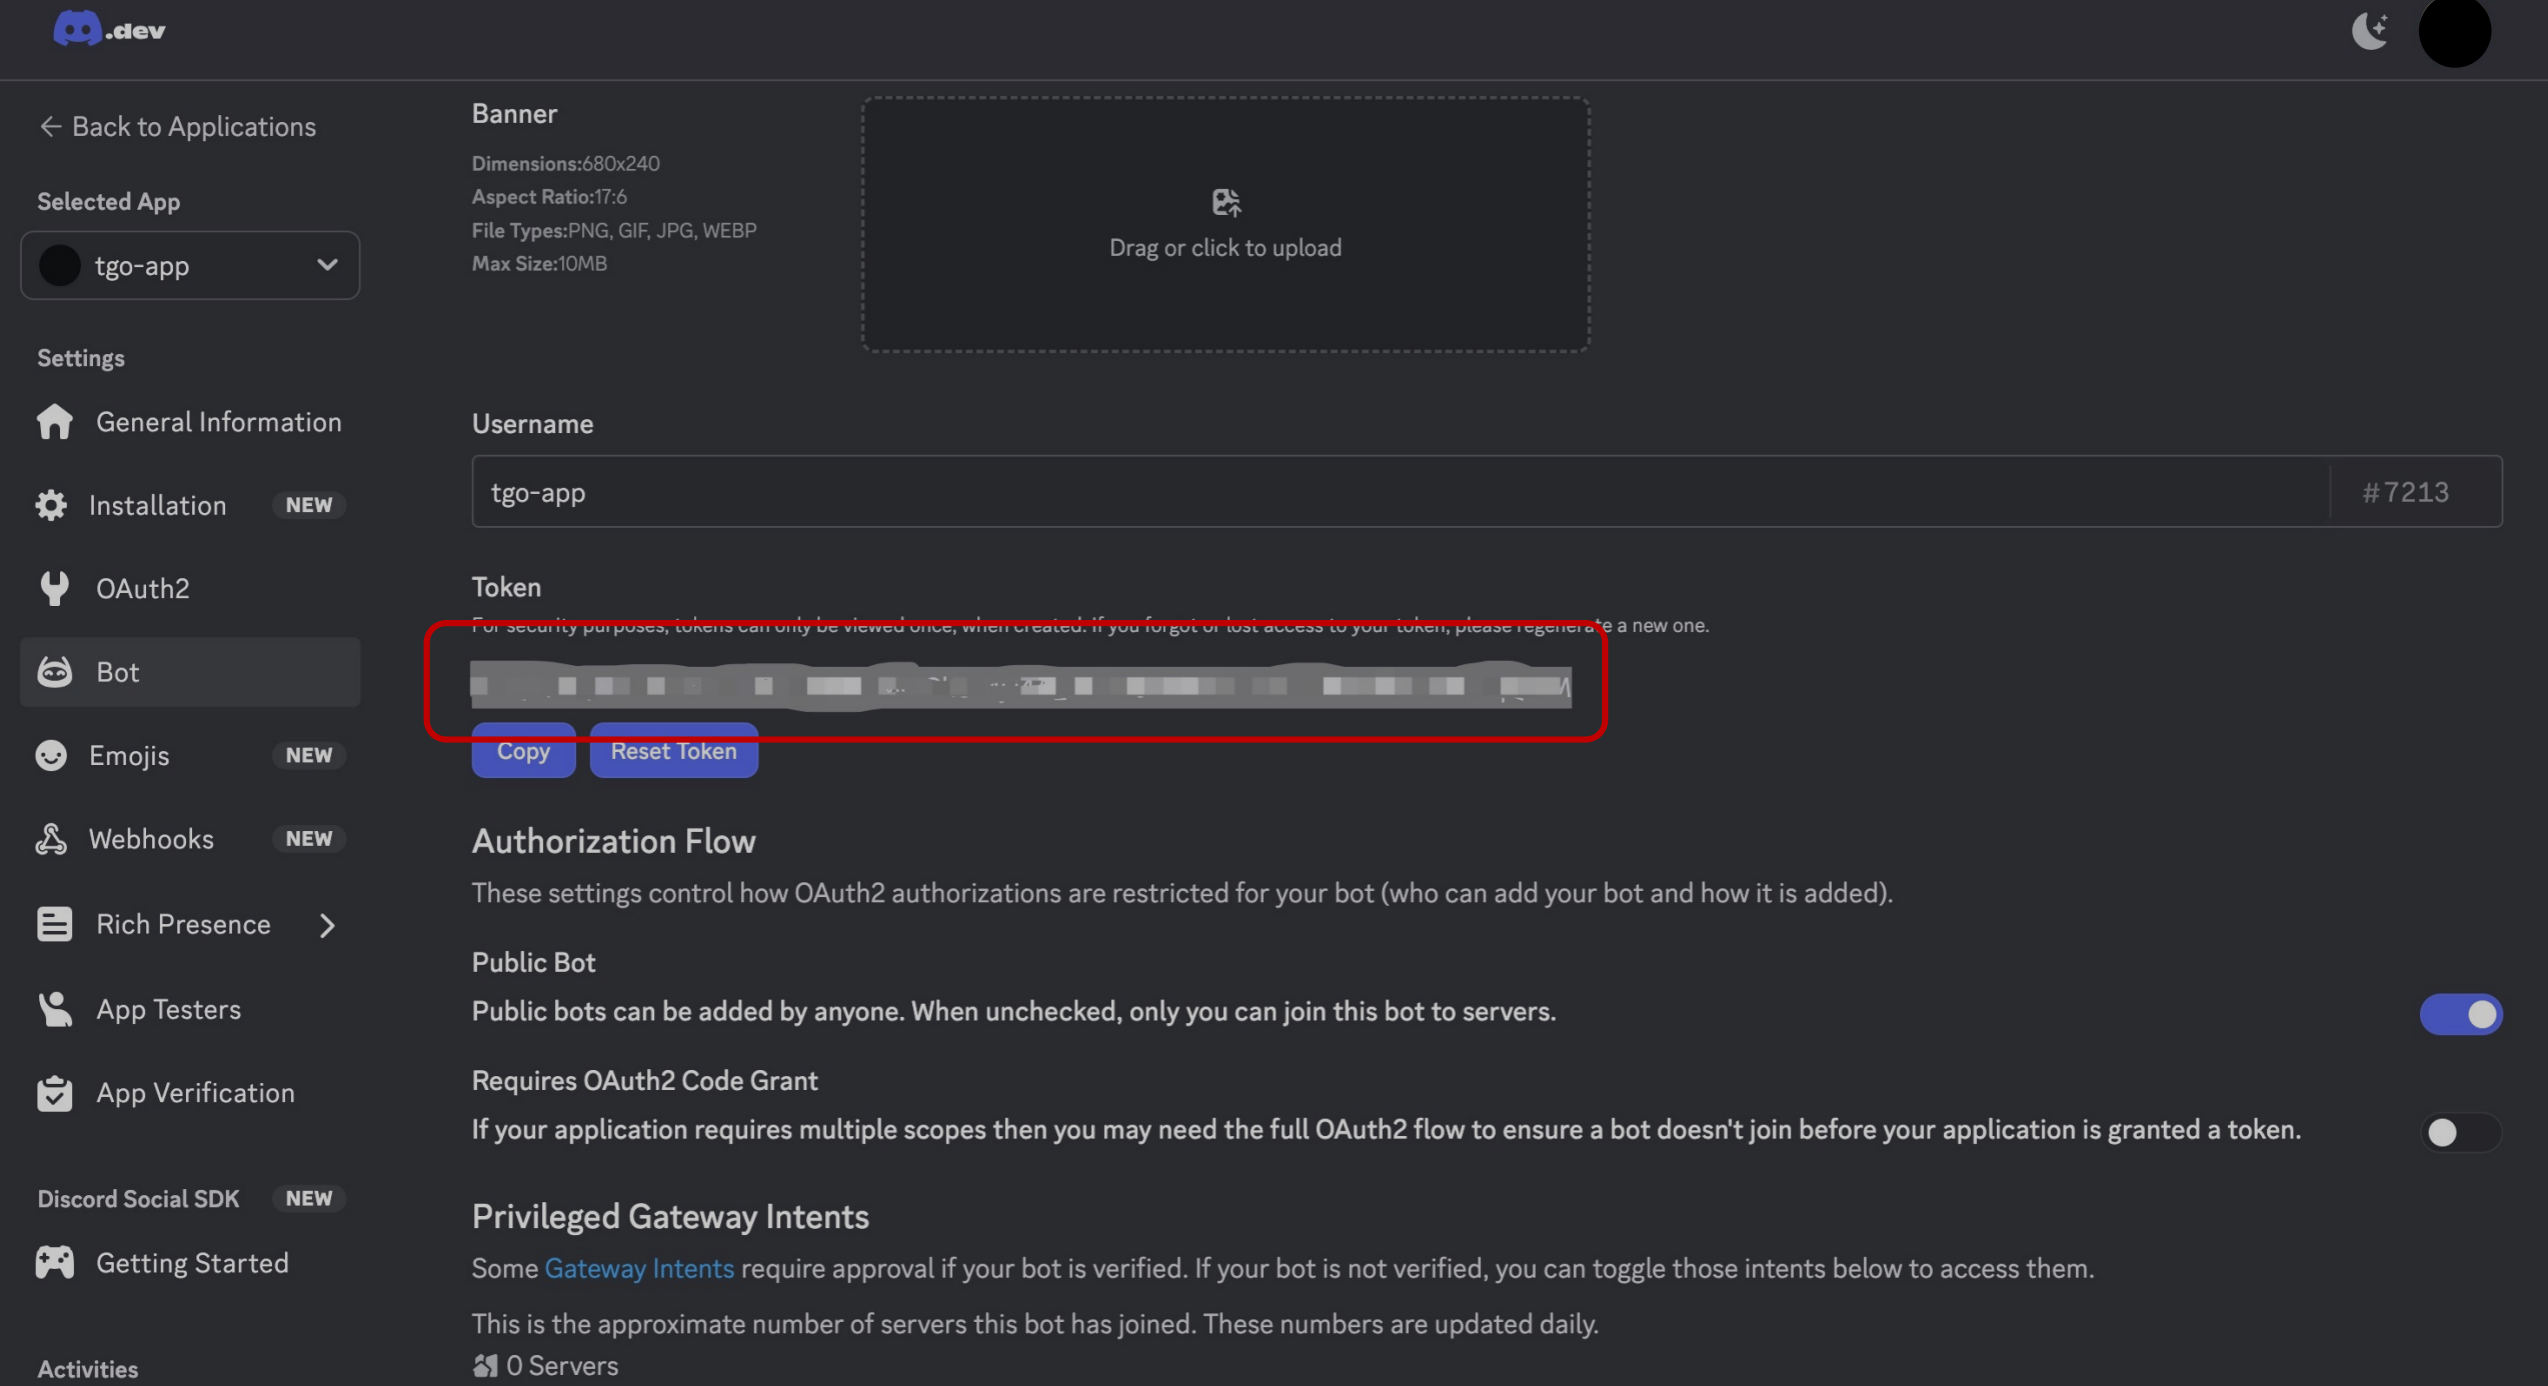Open OAuth2 settings via the wrench icon
The image size is (2548, 1386).
pos(55,588)
